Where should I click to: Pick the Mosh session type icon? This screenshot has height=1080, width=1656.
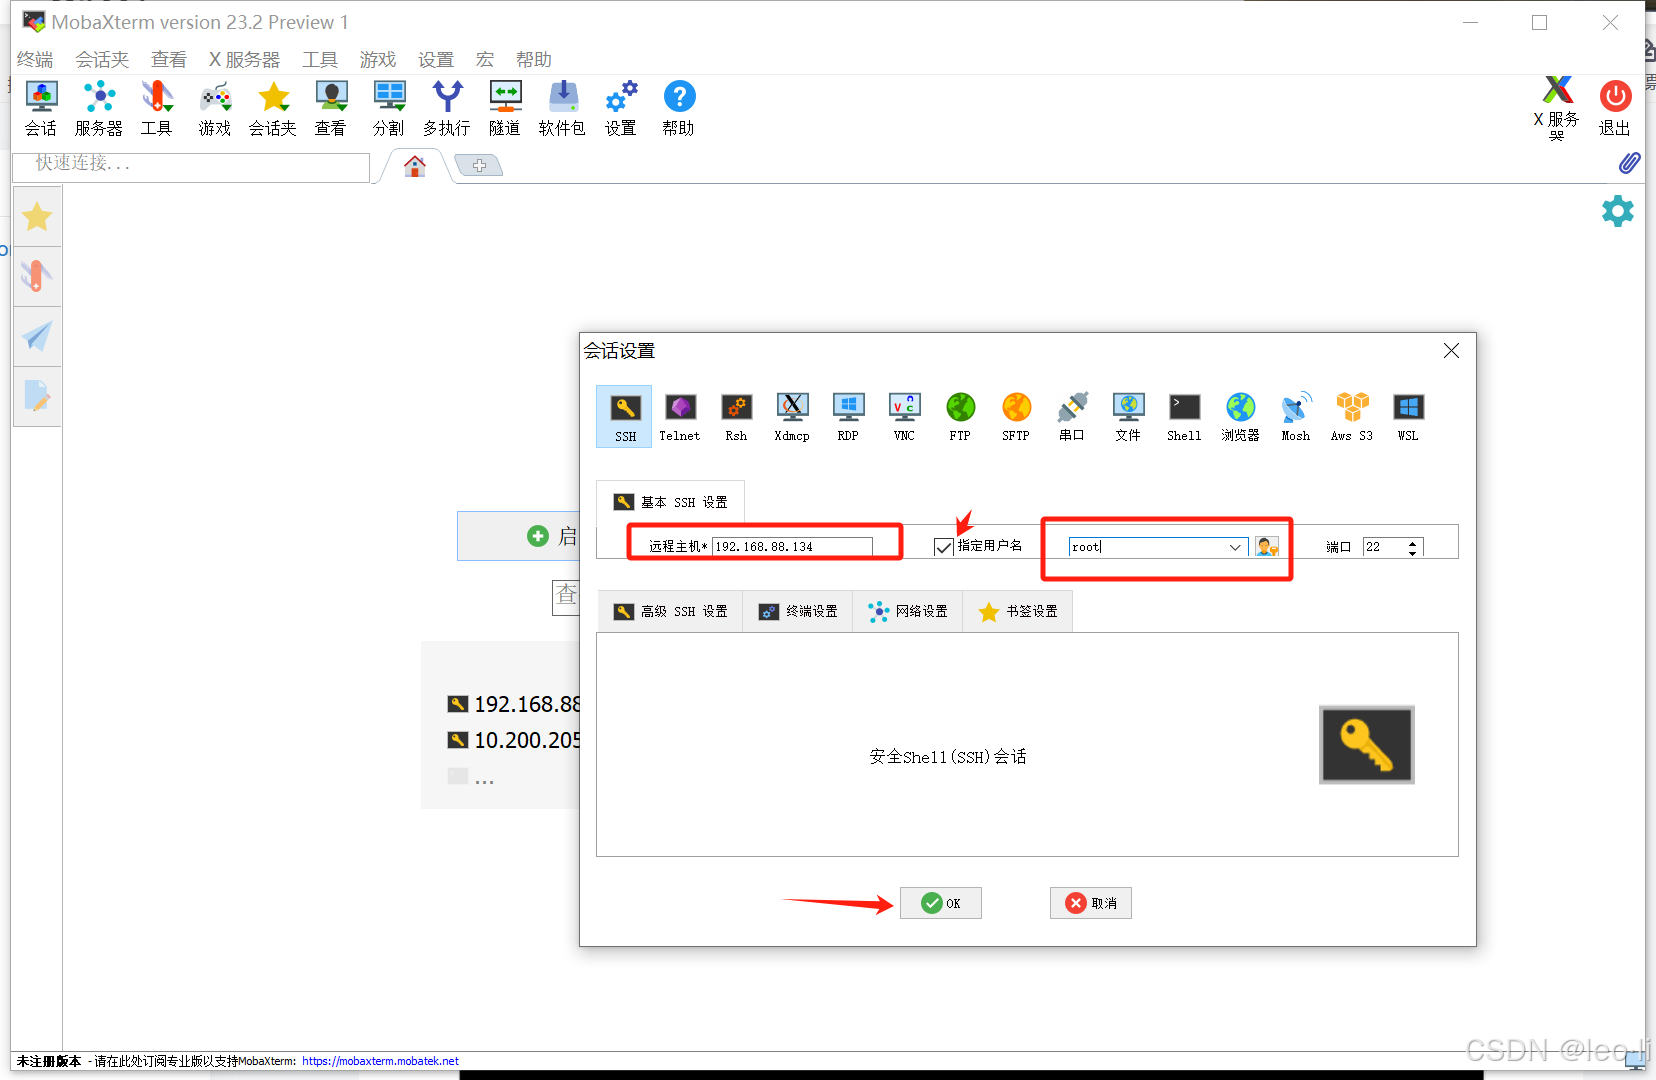coord(1296,416)
